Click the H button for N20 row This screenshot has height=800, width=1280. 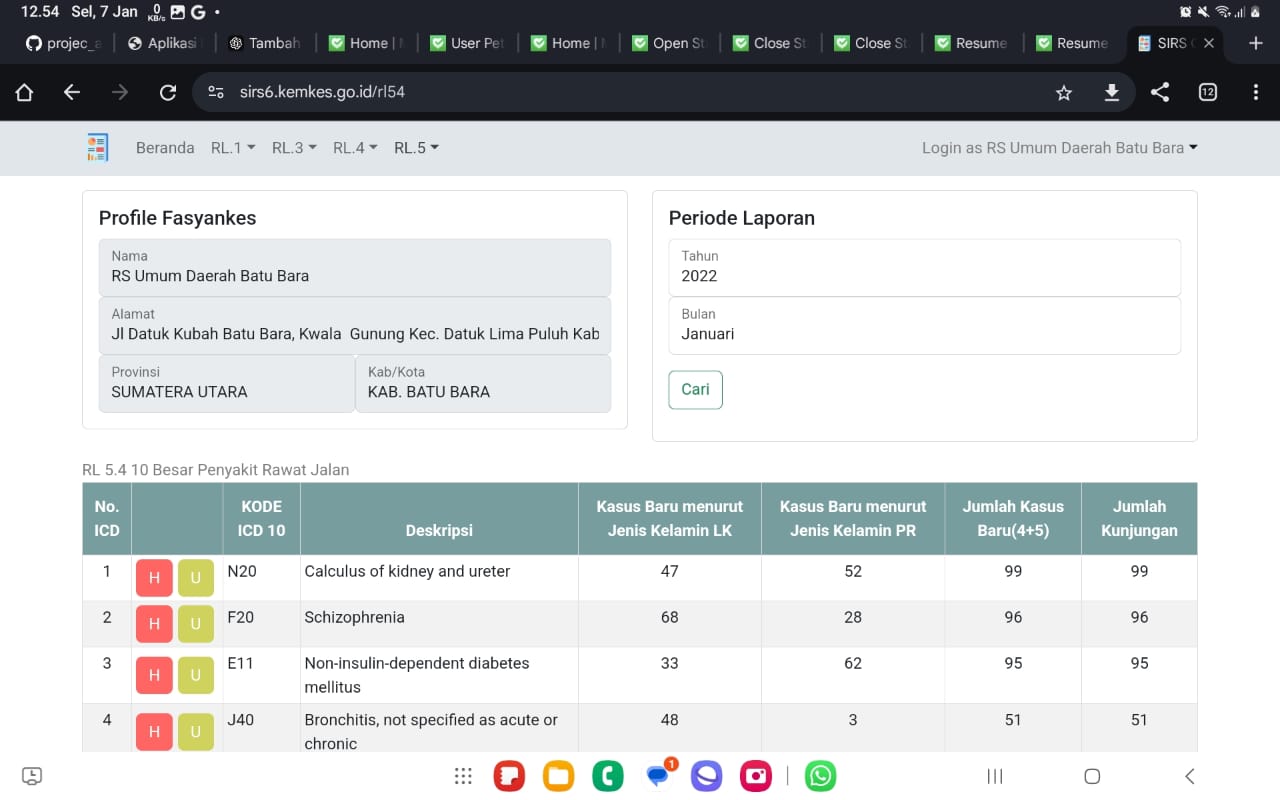click(154, 578)
